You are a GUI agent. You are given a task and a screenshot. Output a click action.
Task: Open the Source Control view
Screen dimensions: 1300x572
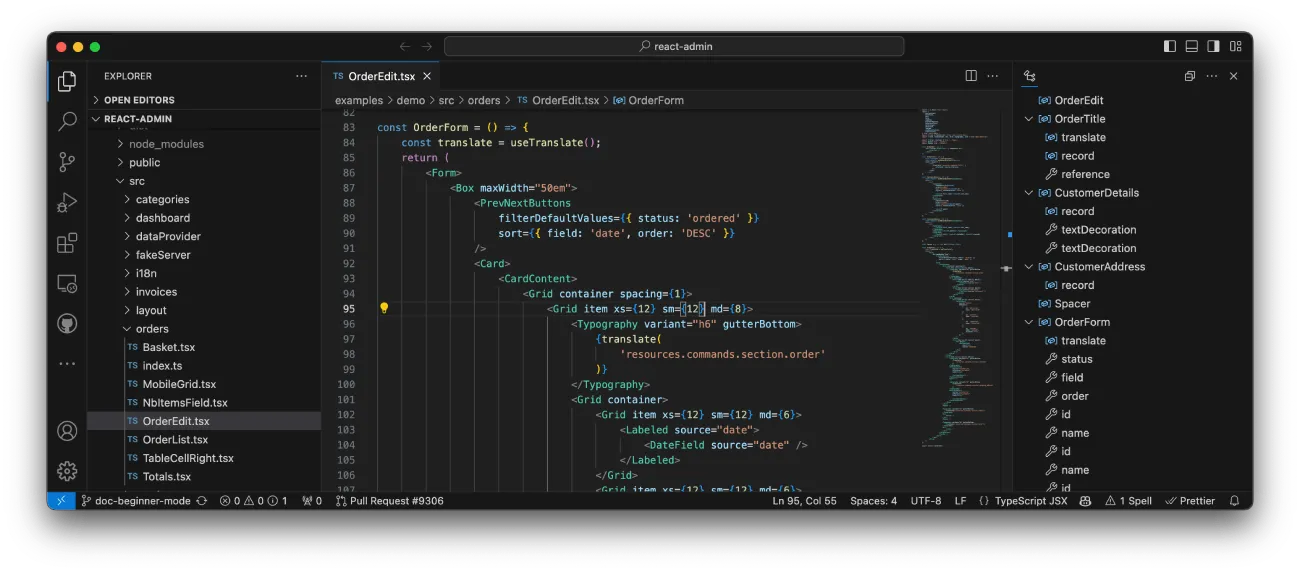67,162
